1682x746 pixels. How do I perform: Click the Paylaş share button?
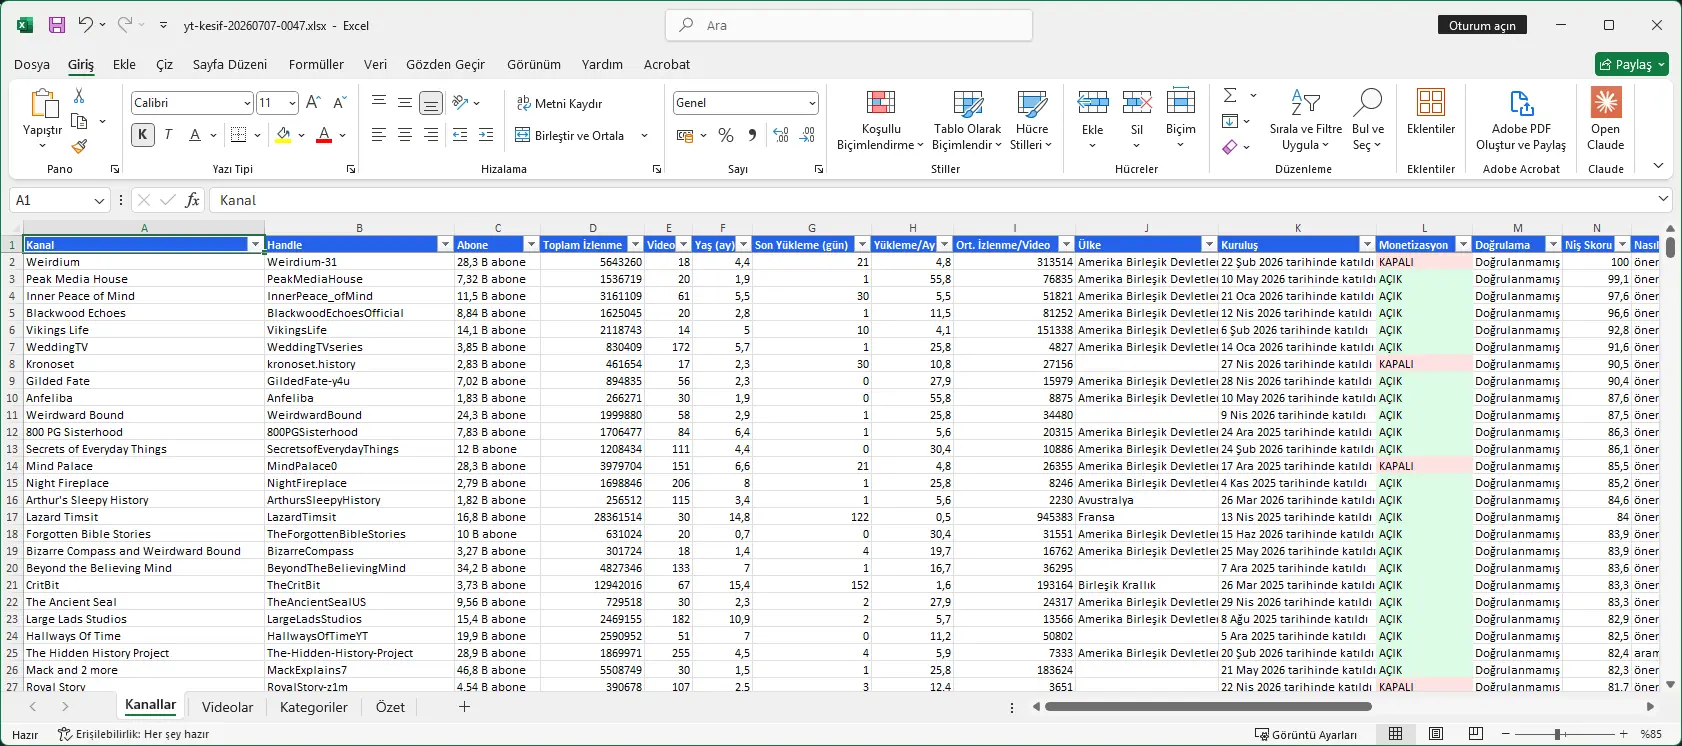click(x=1632, y=64)
